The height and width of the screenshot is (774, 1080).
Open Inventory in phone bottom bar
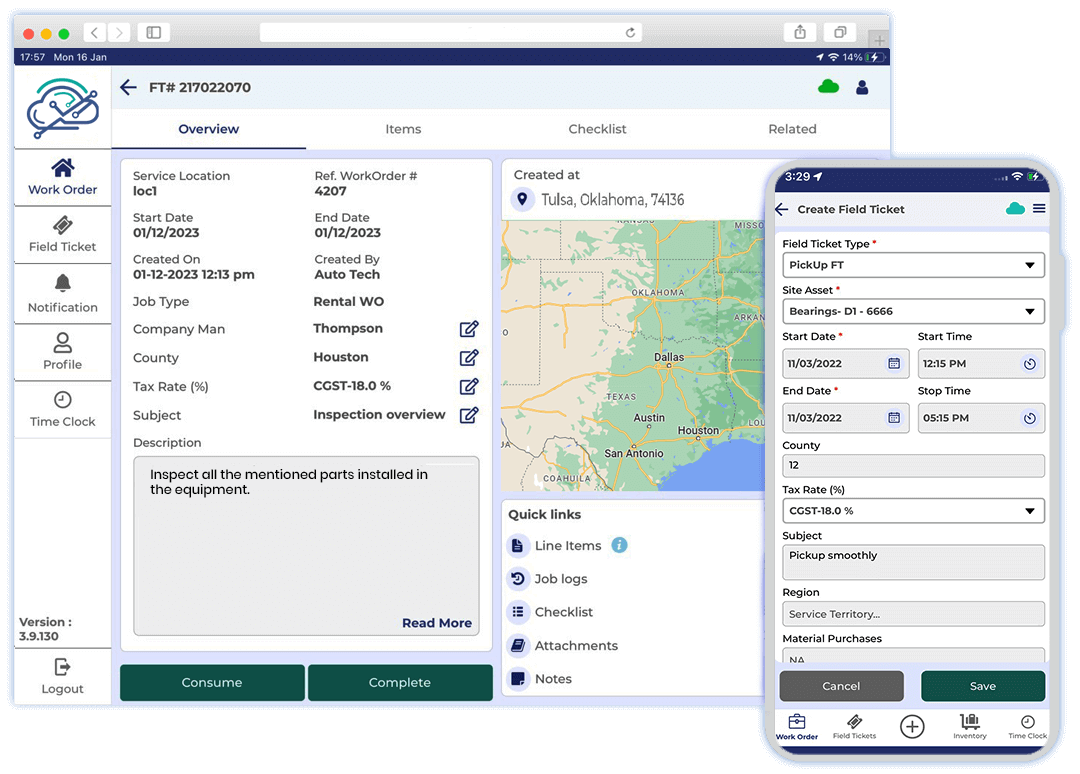click(x=970, y=727)
